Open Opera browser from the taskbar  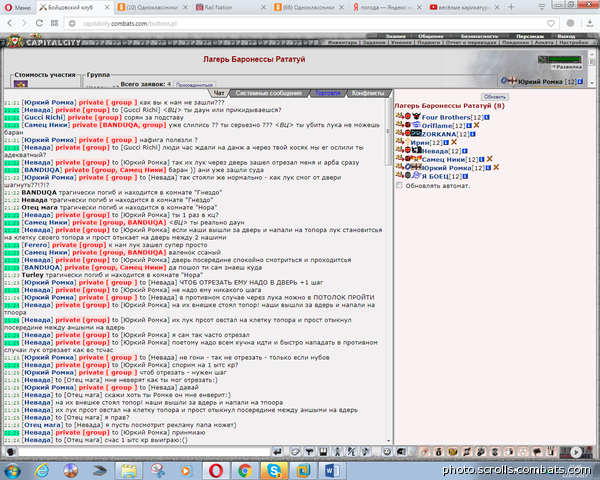point(216,470)
